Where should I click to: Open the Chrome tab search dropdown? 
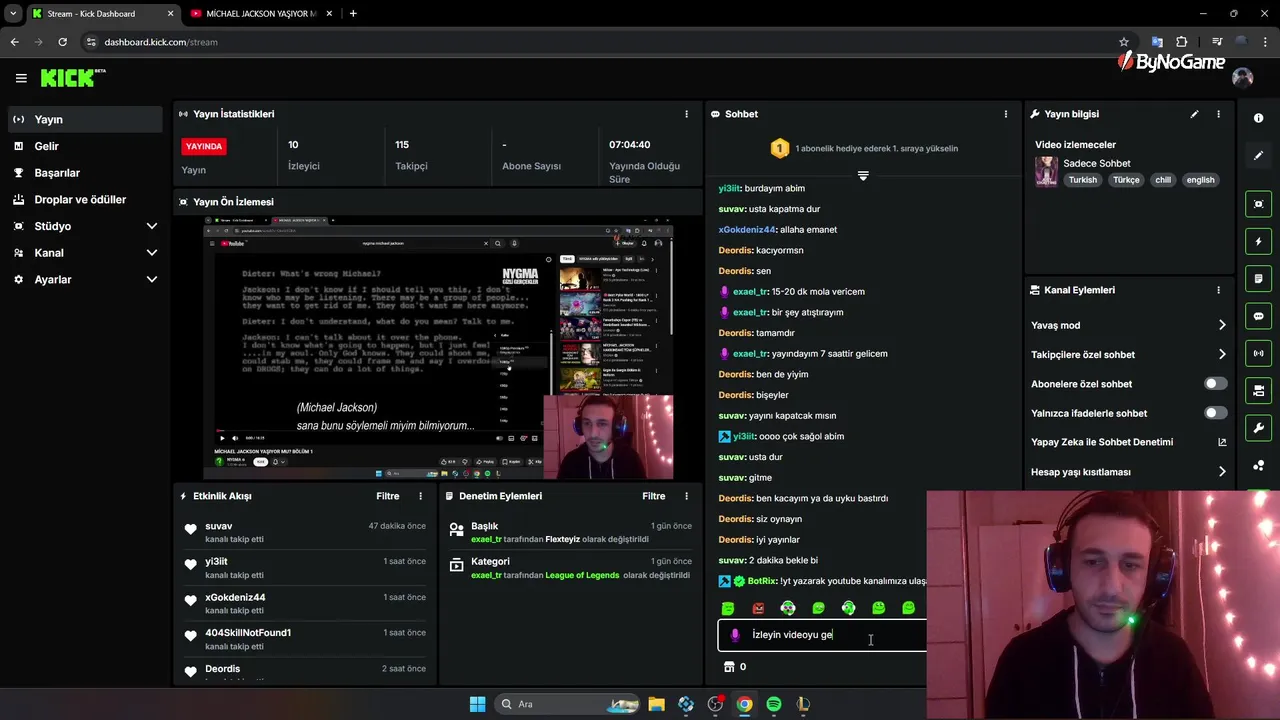click(x=13, y=14)
